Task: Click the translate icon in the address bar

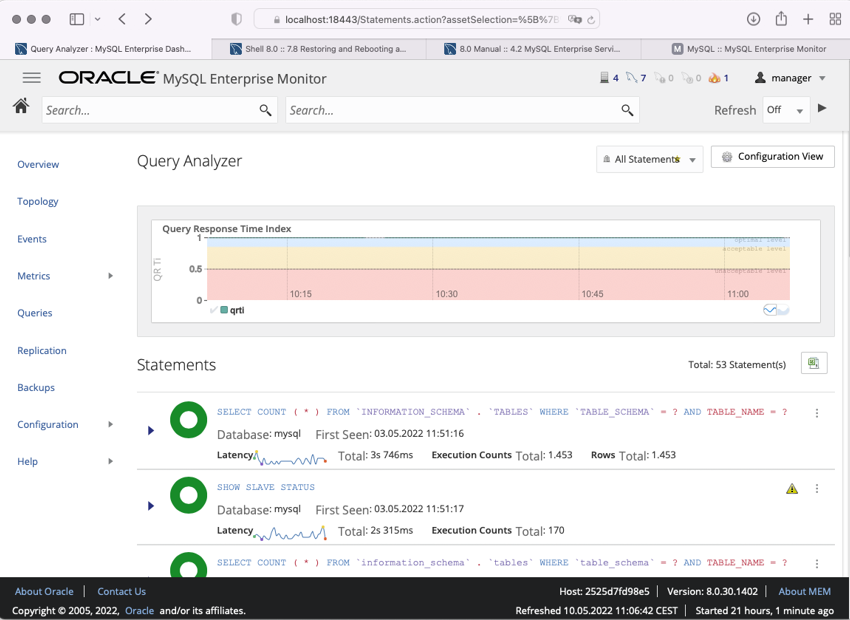Action: click(x=574, y=20)
